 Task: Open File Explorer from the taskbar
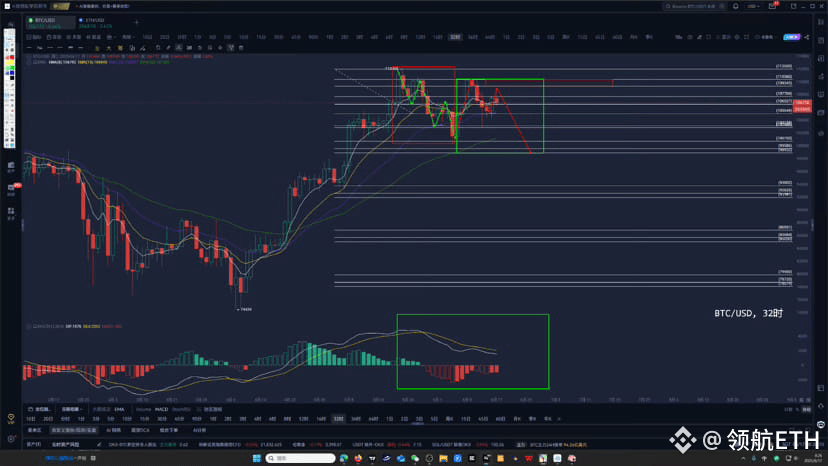(x=444, y=458)
